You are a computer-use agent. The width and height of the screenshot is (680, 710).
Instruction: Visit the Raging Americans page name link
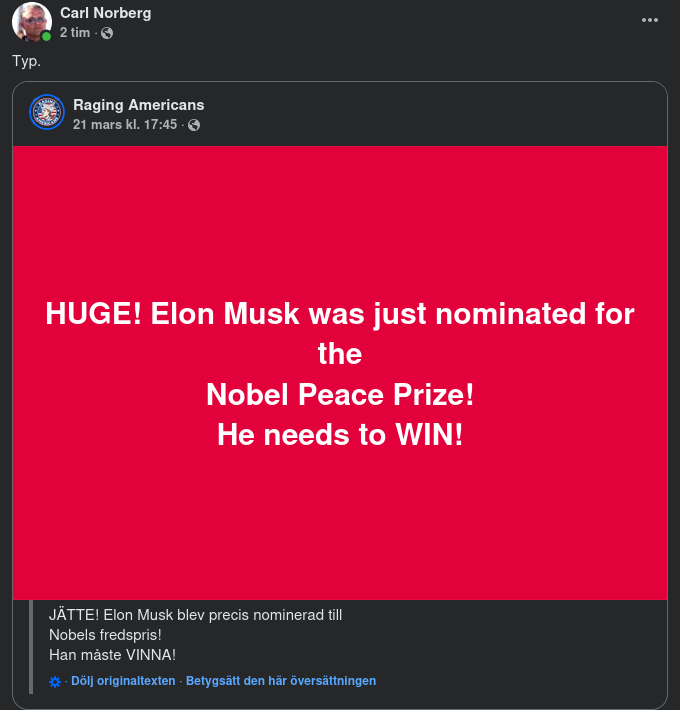click(138, 104)
